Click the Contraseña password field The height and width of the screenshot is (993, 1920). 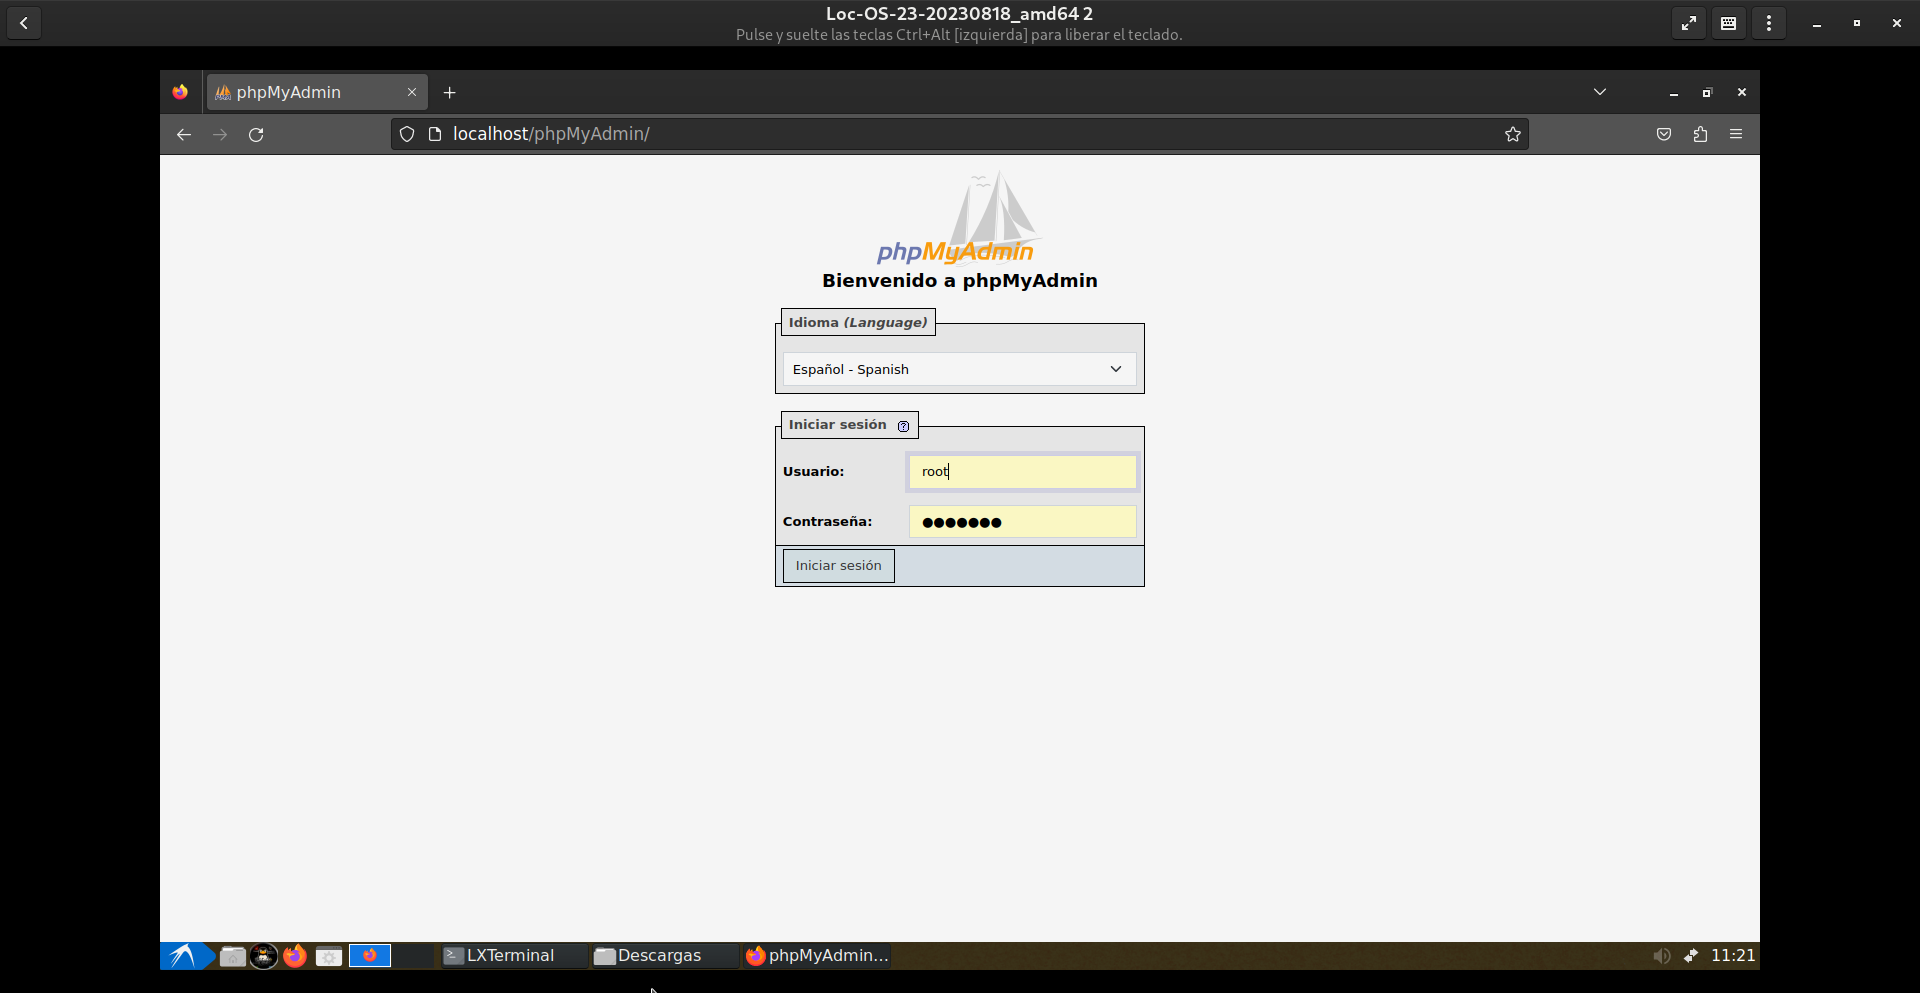tap(1022, 522)
